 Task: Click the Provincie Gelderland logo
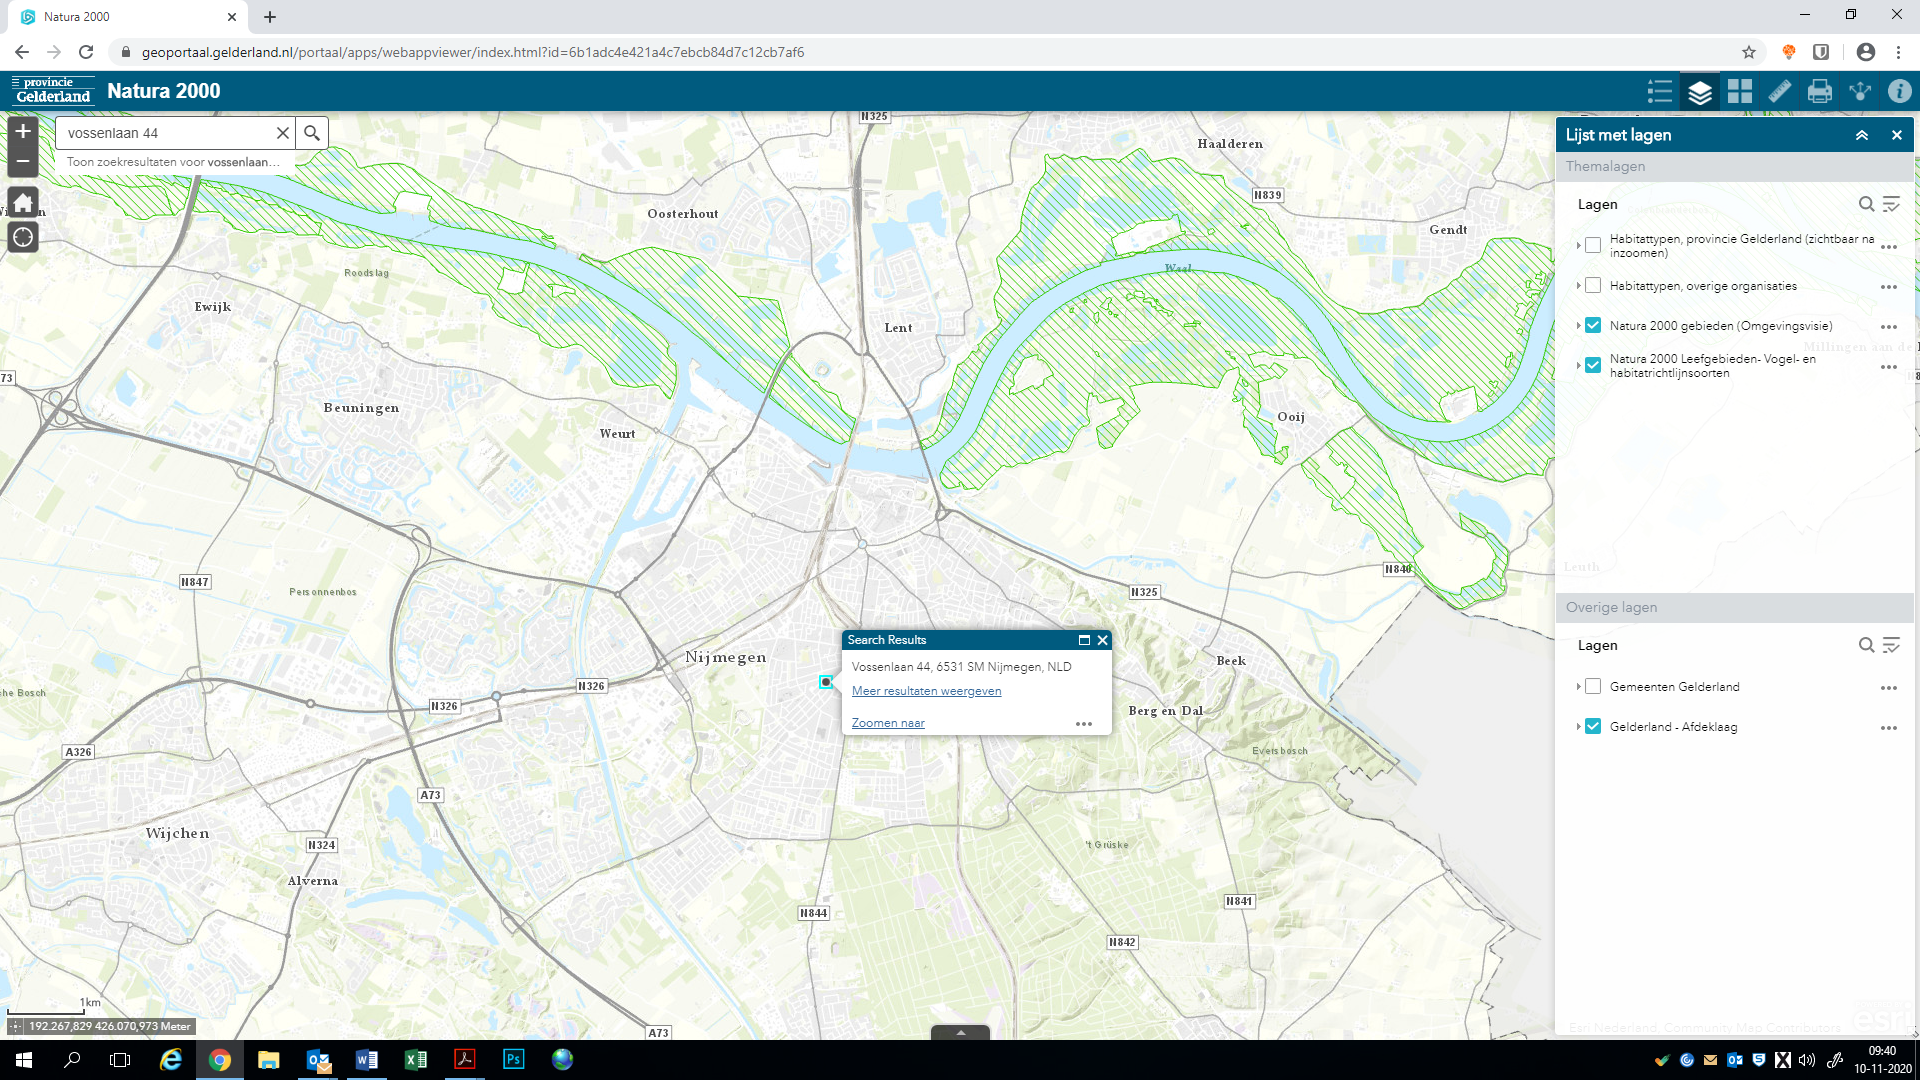(53, 91)
